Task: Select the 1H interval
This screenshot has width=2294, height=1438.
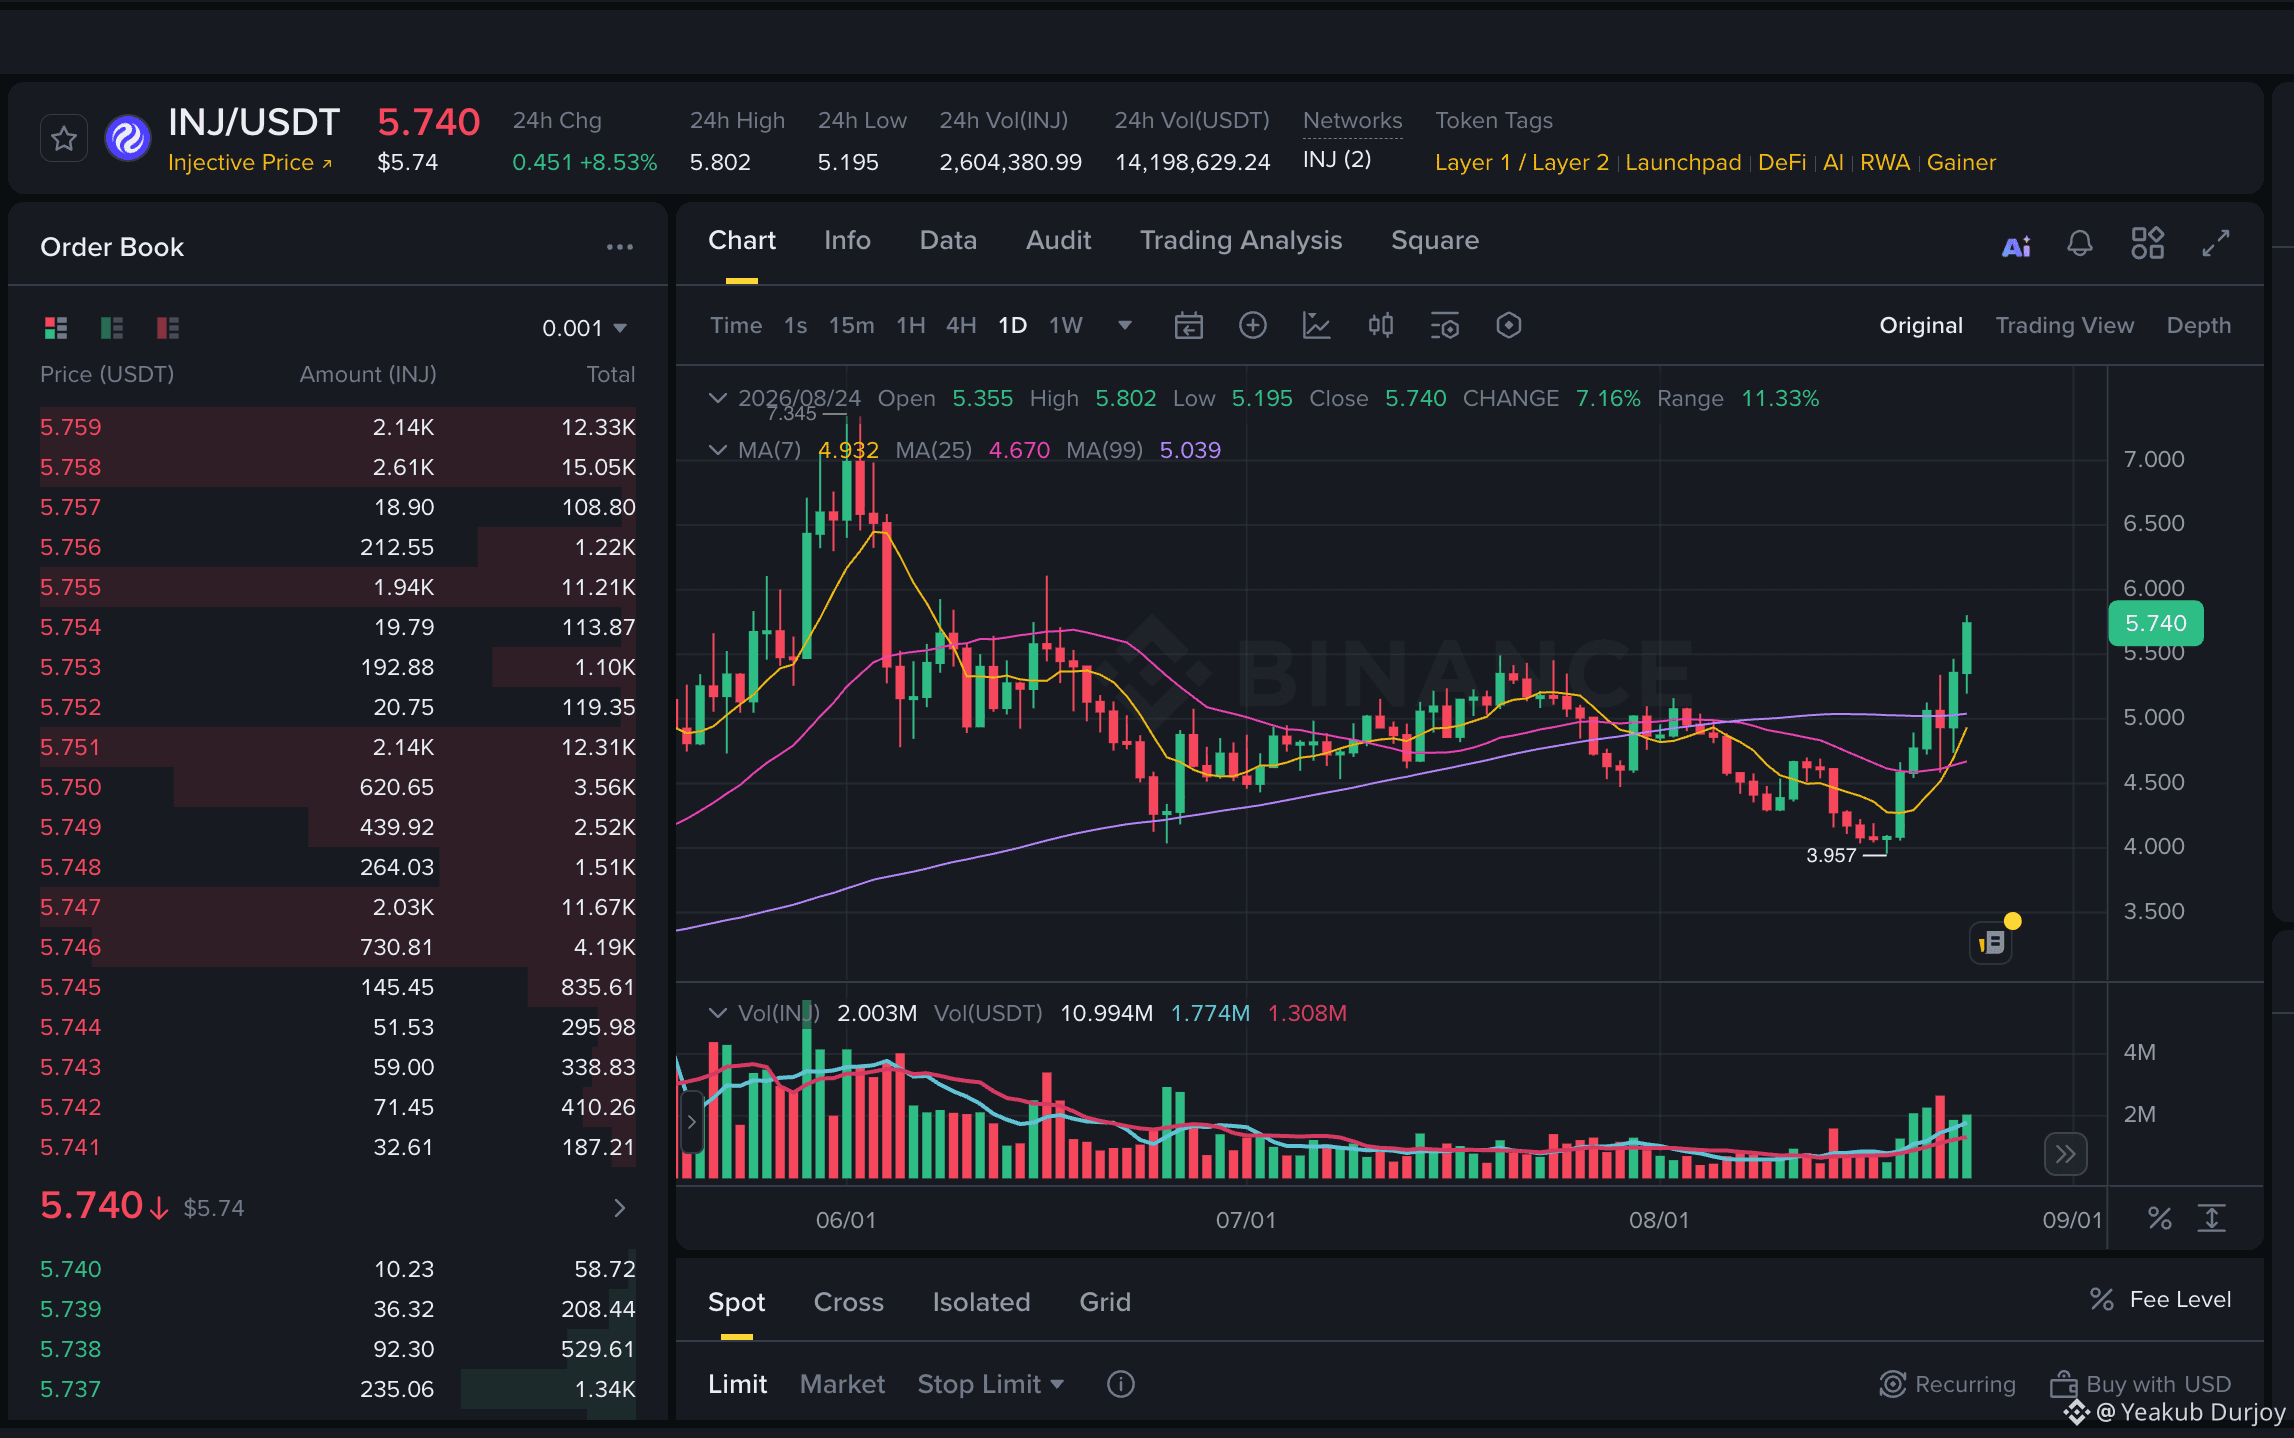Action: click(911, 326)
